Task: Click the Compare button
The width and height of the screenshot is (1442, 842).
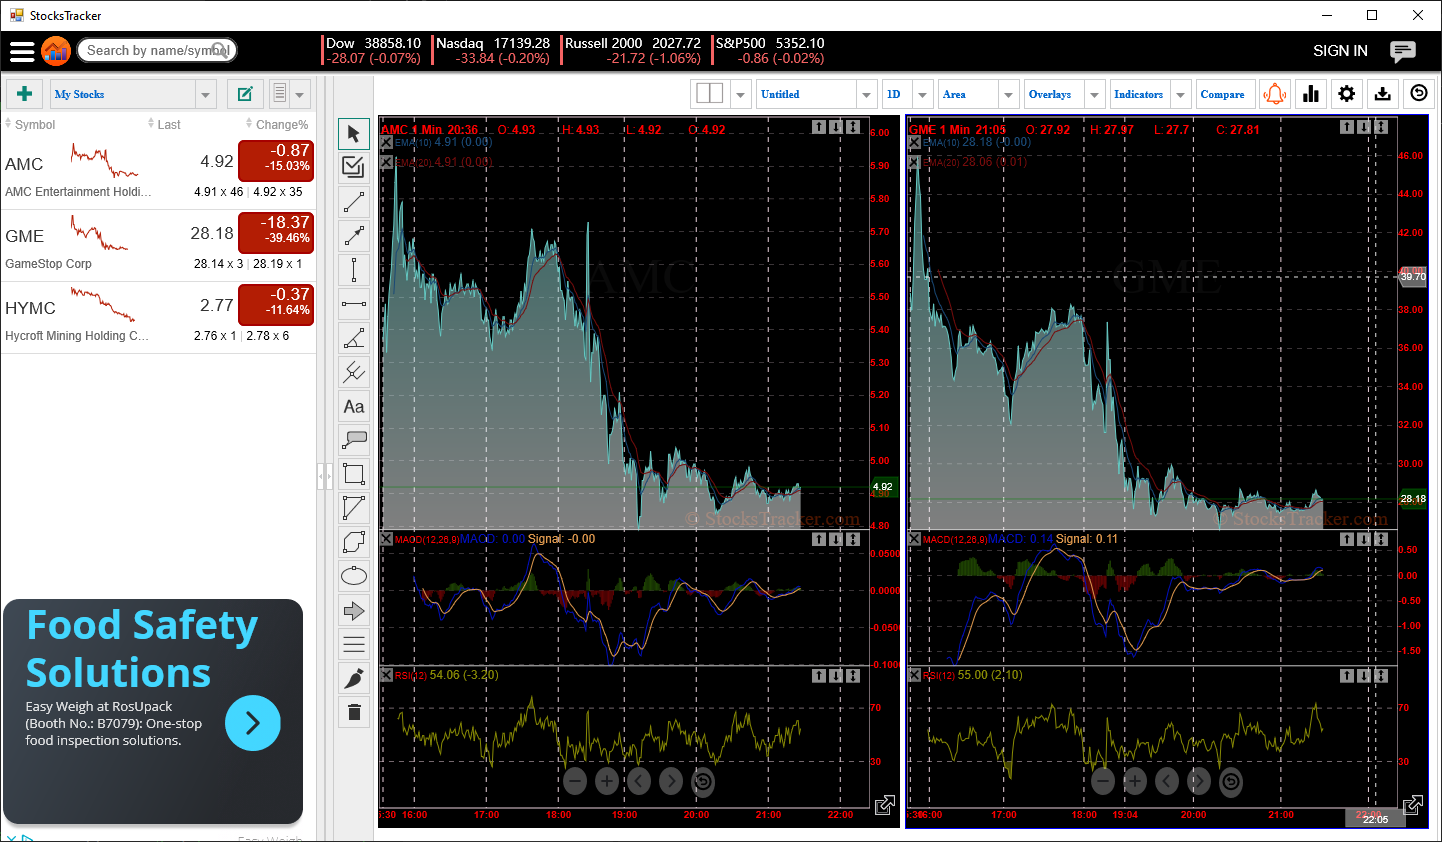Action: pyautogui.click(x=1223, y=94)
